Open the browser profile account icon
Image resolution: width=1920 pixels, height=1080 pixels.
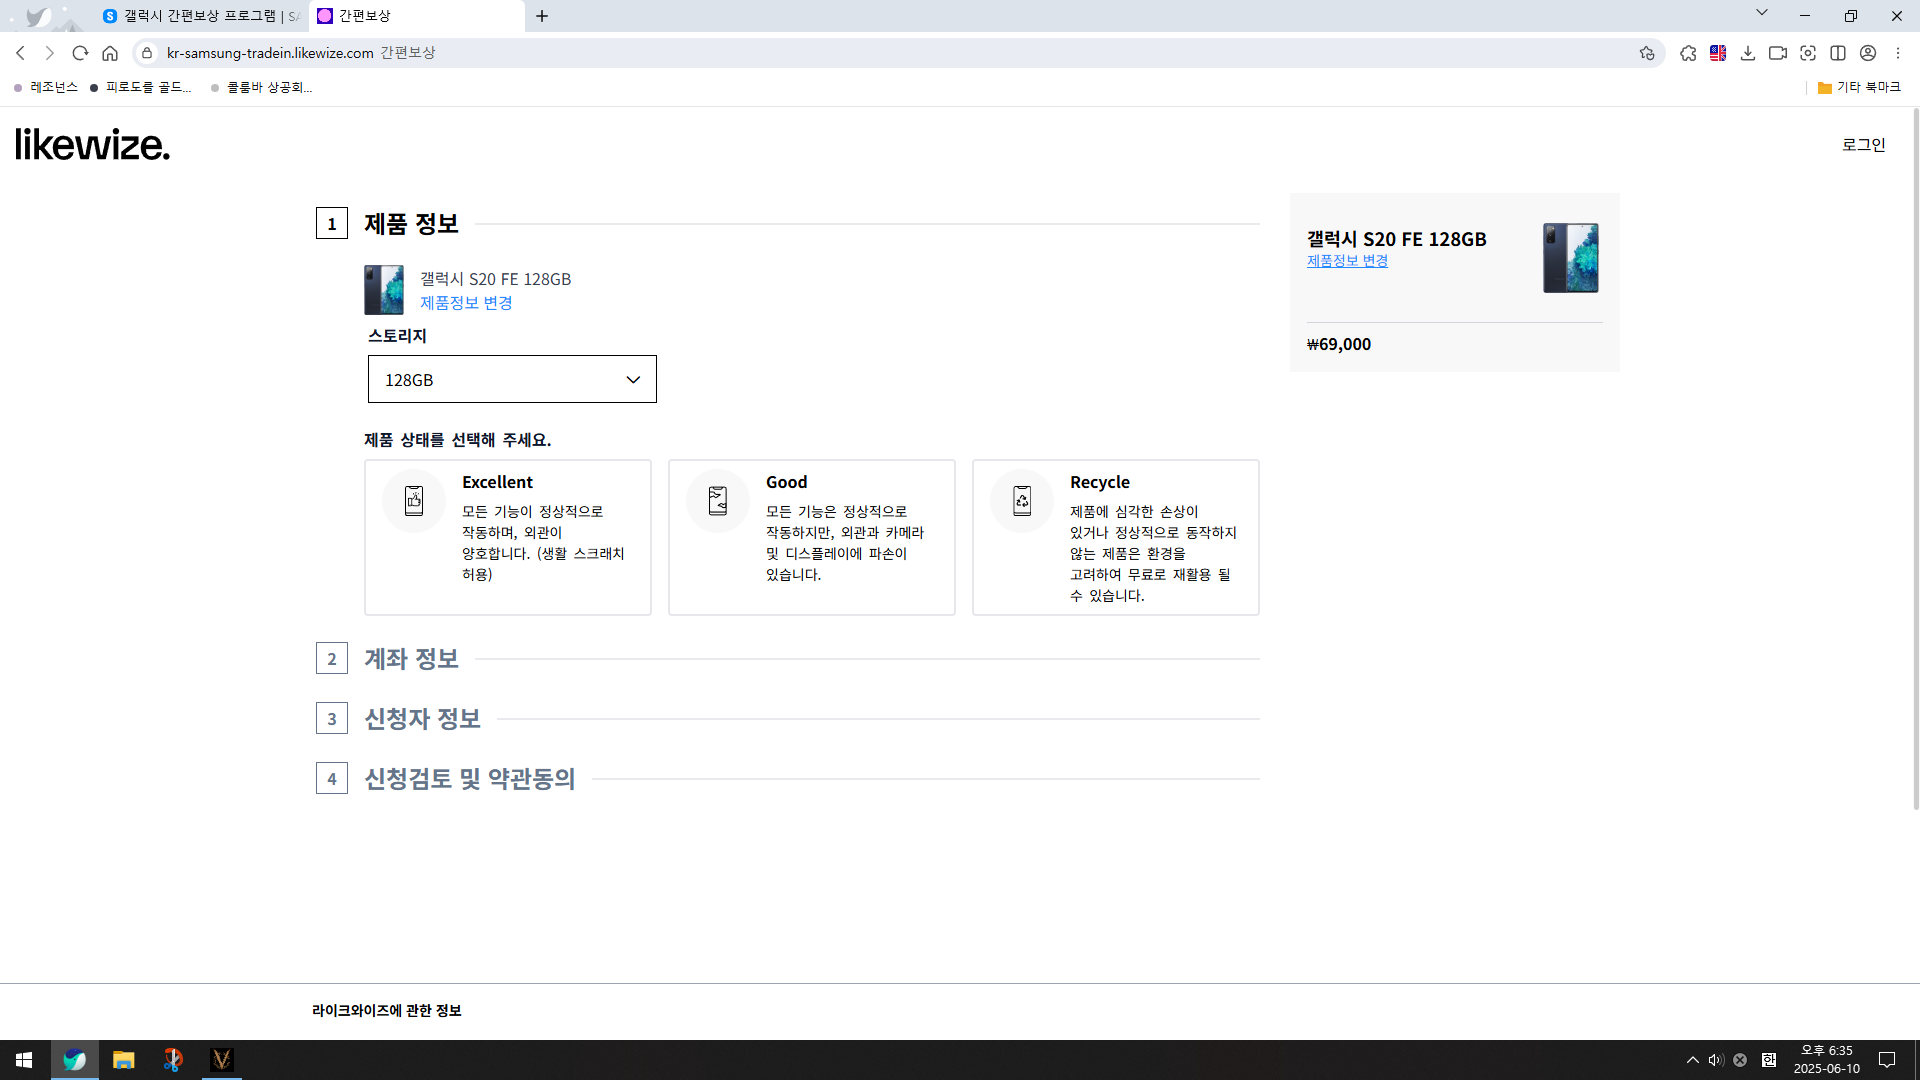(x=1868, y=53)
